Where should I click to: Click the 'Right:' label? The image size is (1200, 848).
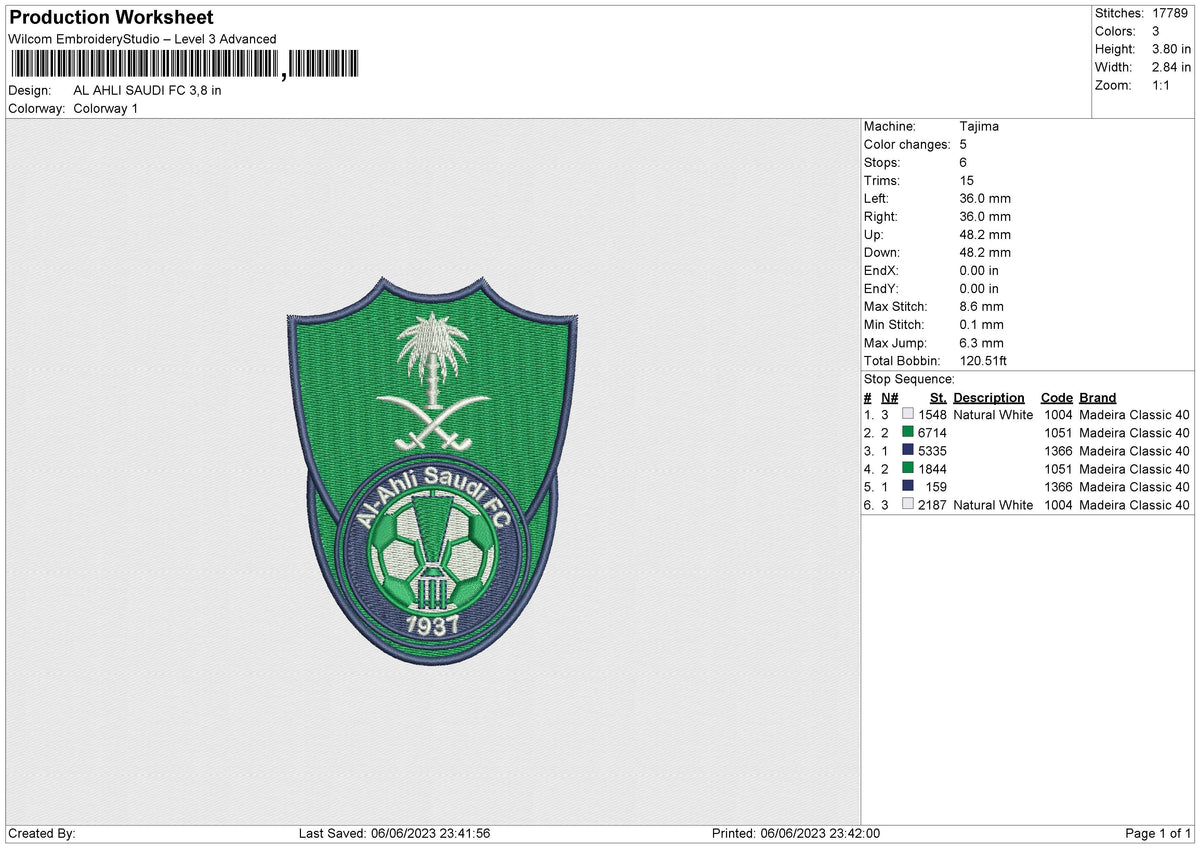(881, 216)
